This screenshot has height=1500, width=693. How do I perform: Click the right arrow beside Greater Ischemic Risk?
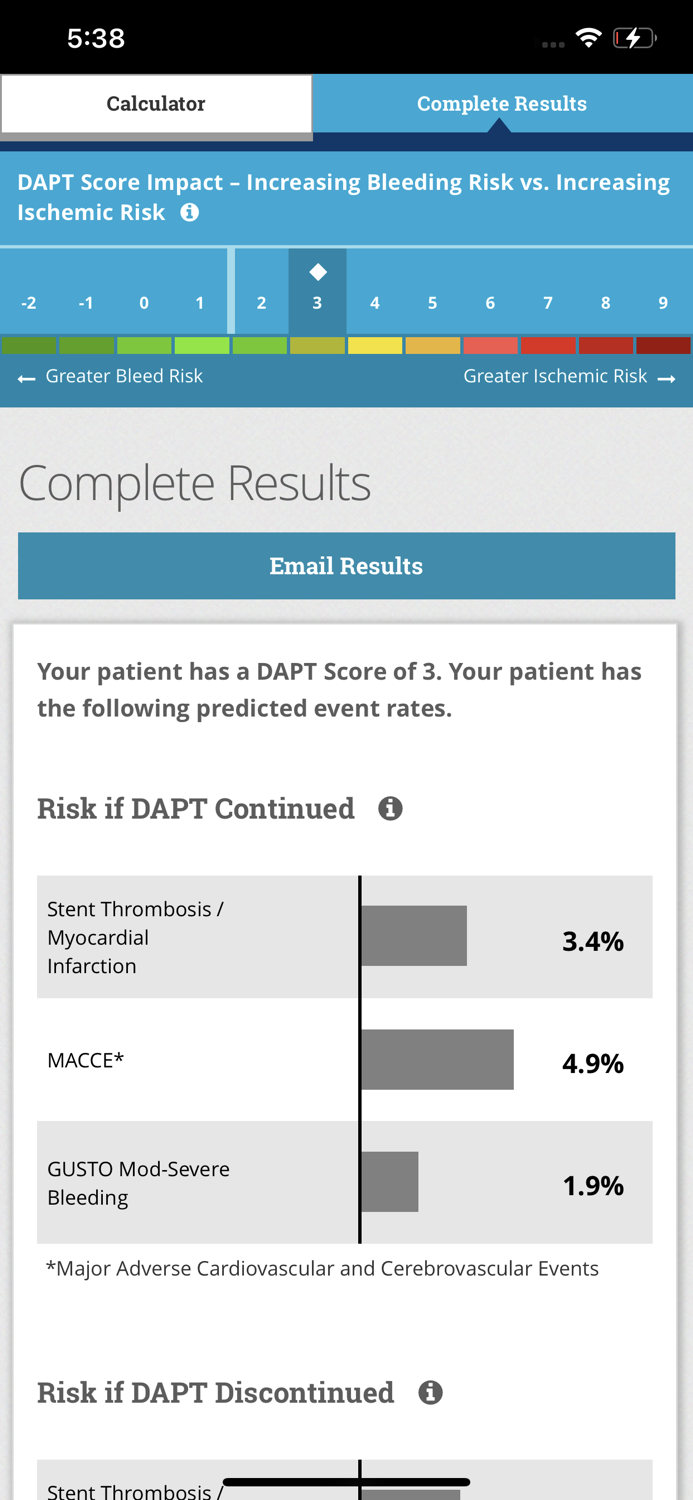pyautogui.click(x=668, y=377)
